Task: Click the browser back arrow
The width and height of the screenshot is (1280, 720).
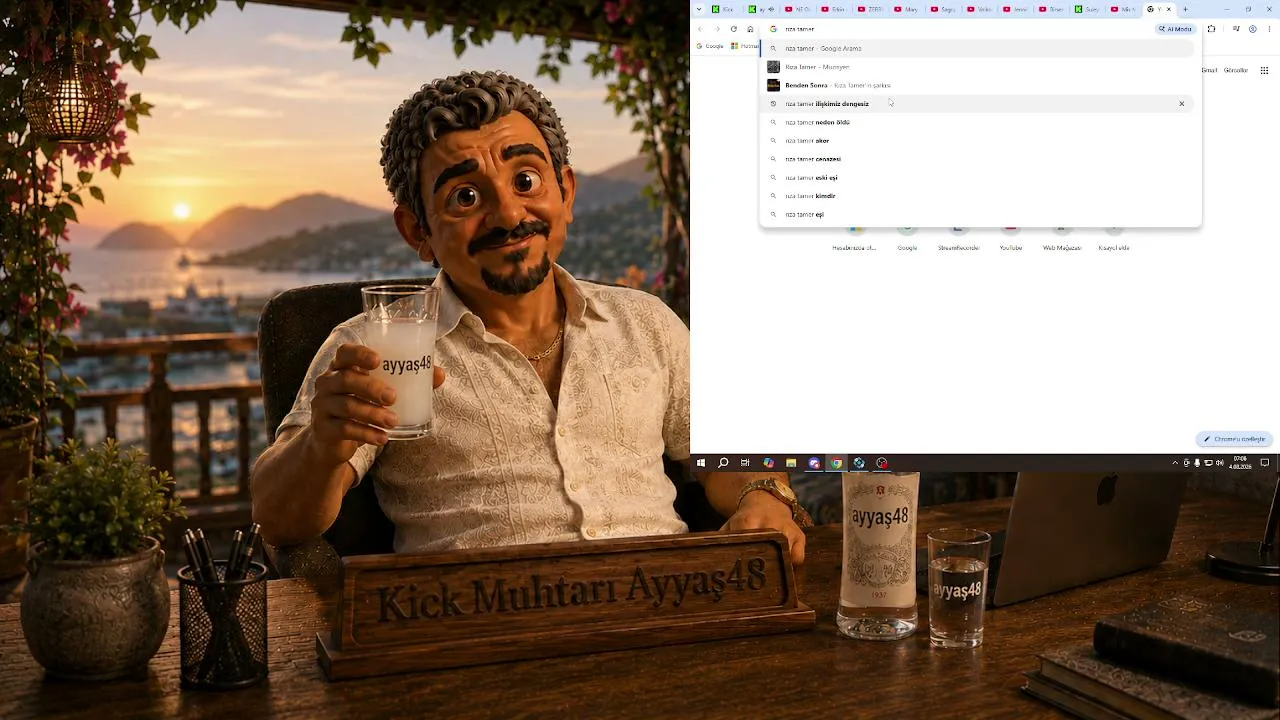Action: tap(700, 29)
